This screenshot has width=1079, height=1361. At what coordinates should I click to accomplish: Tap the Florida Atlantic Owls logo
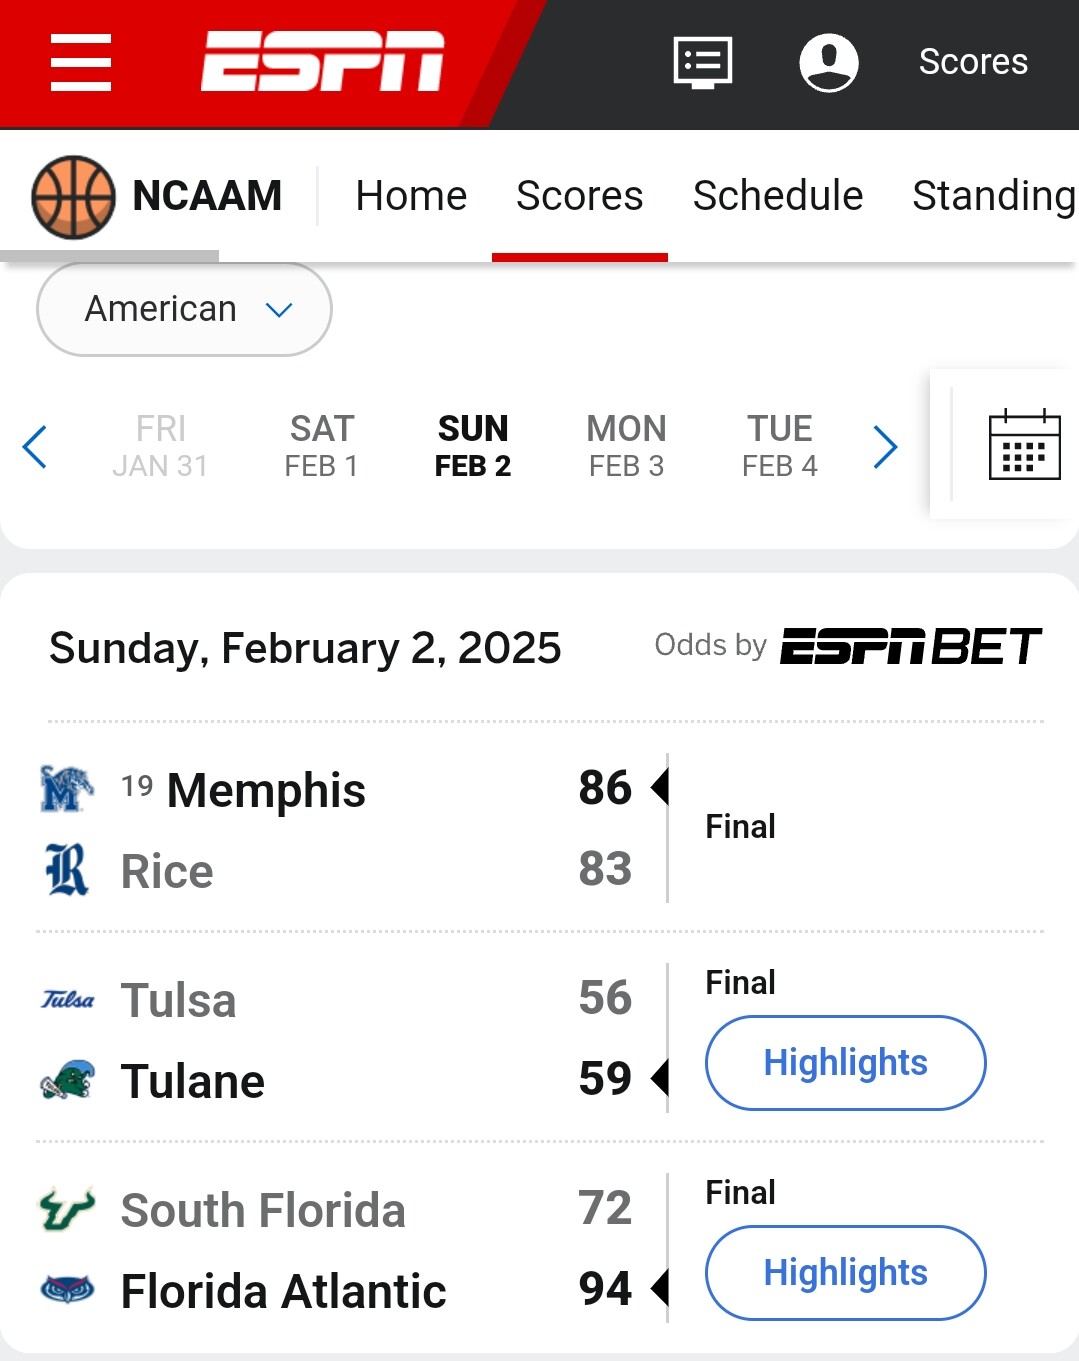[67, 1290]
